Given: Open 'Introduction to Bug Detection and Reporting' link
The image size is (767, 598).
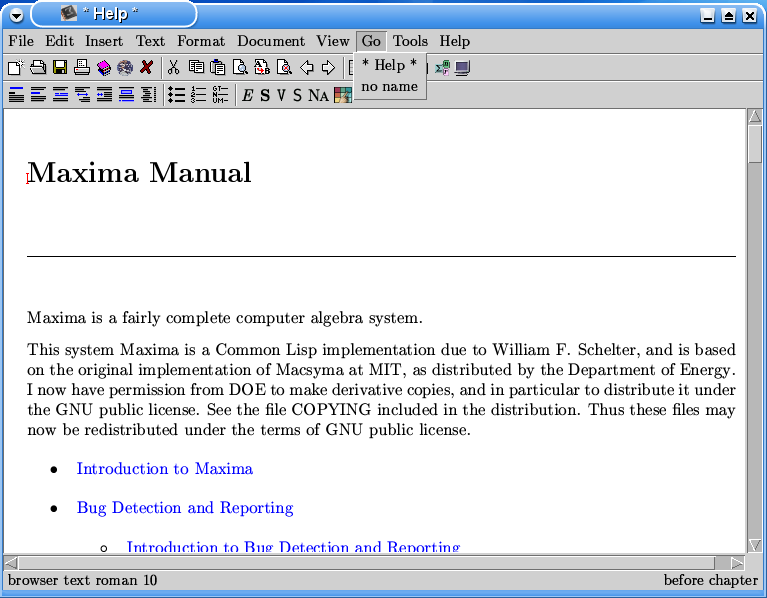Looking at the screenshot, I should (293, 546).
